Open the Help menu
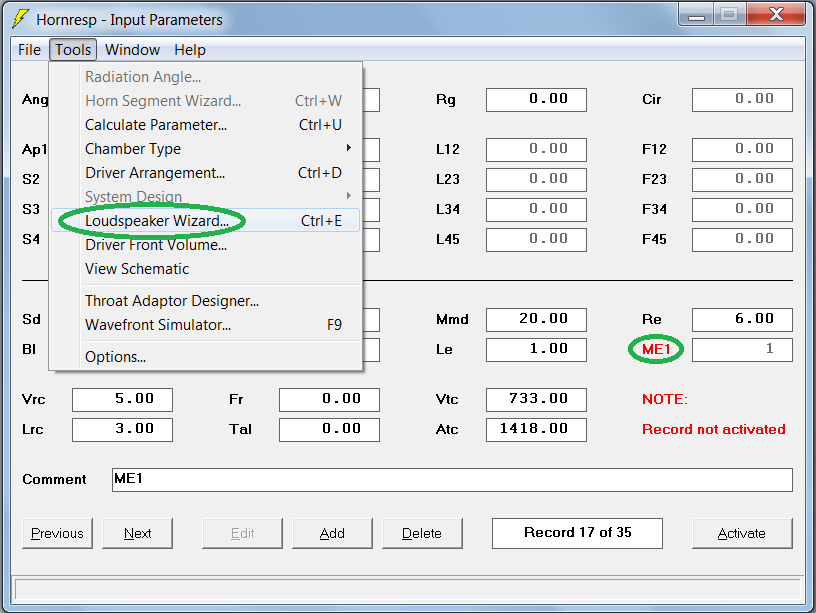This screenshot has width=816, height=613. coord(189,50)
